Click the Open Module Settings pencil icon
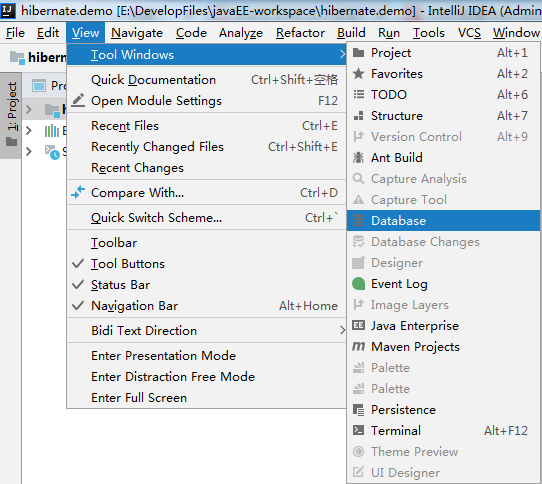Viewport: 542px width, 484px height. [x=78, y=100]
